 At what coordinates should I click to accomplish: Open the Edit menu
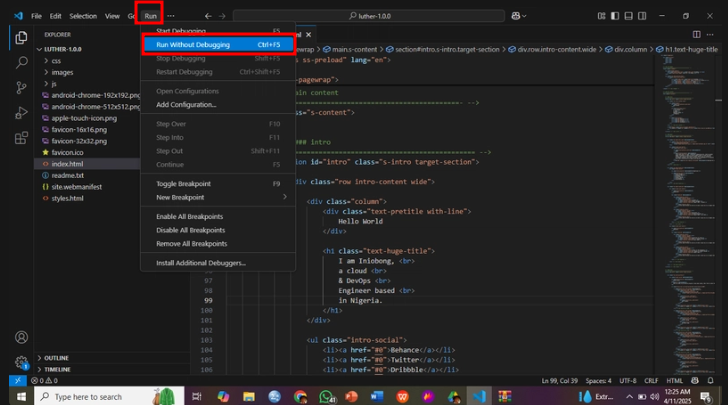tap(55, 16)
